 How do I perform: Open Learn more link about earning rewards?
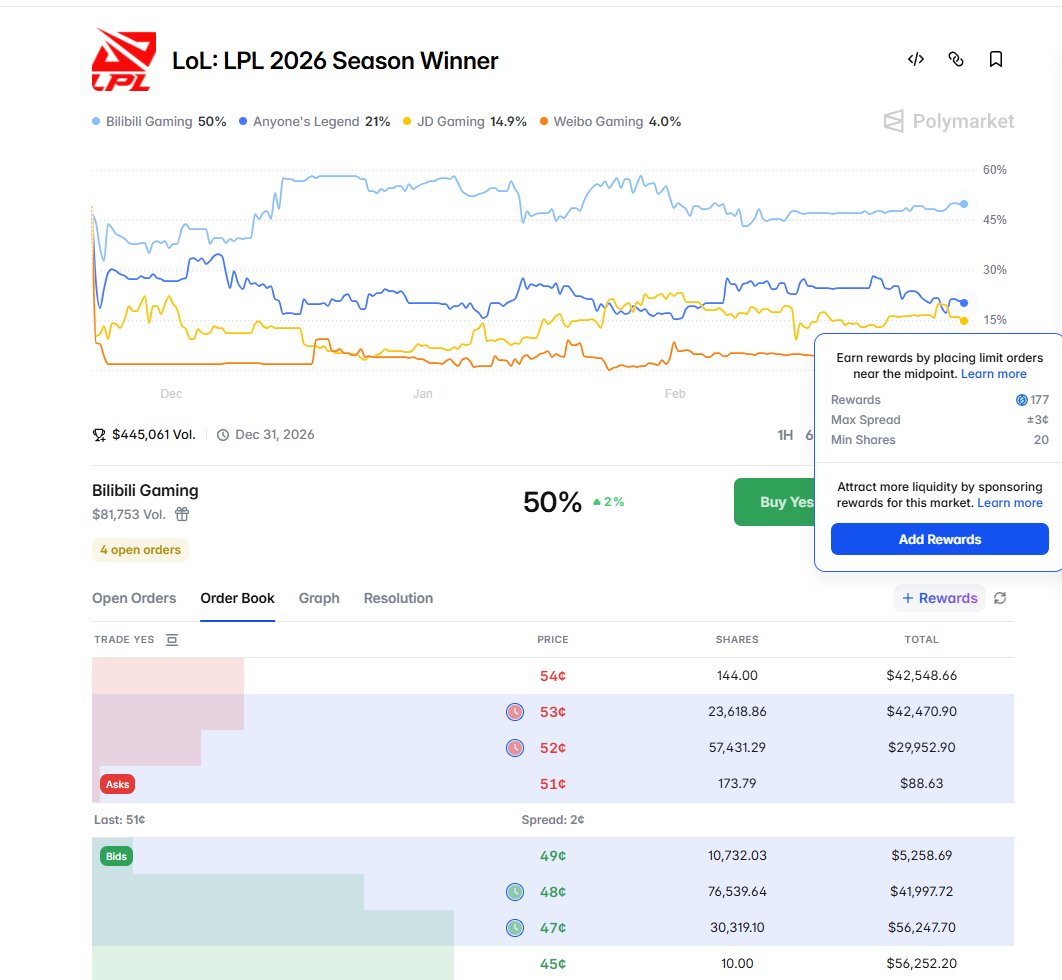(x=994, y=374)
